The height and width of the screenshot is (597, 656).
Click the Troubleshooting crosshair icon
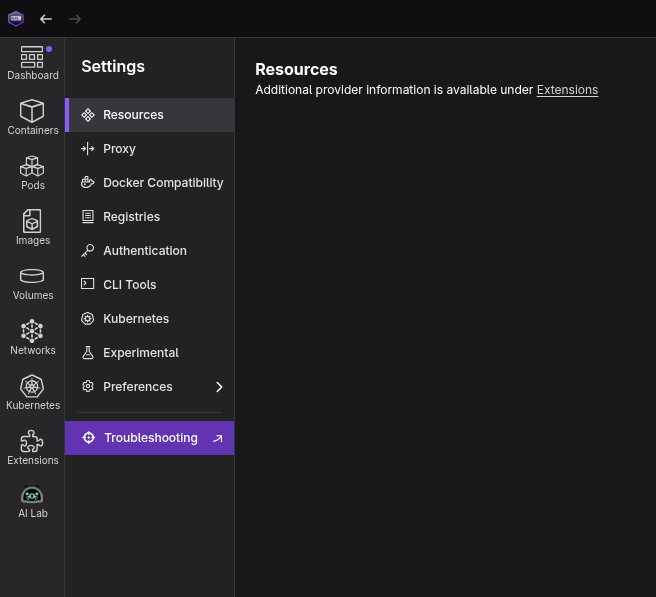pos(89,438)
